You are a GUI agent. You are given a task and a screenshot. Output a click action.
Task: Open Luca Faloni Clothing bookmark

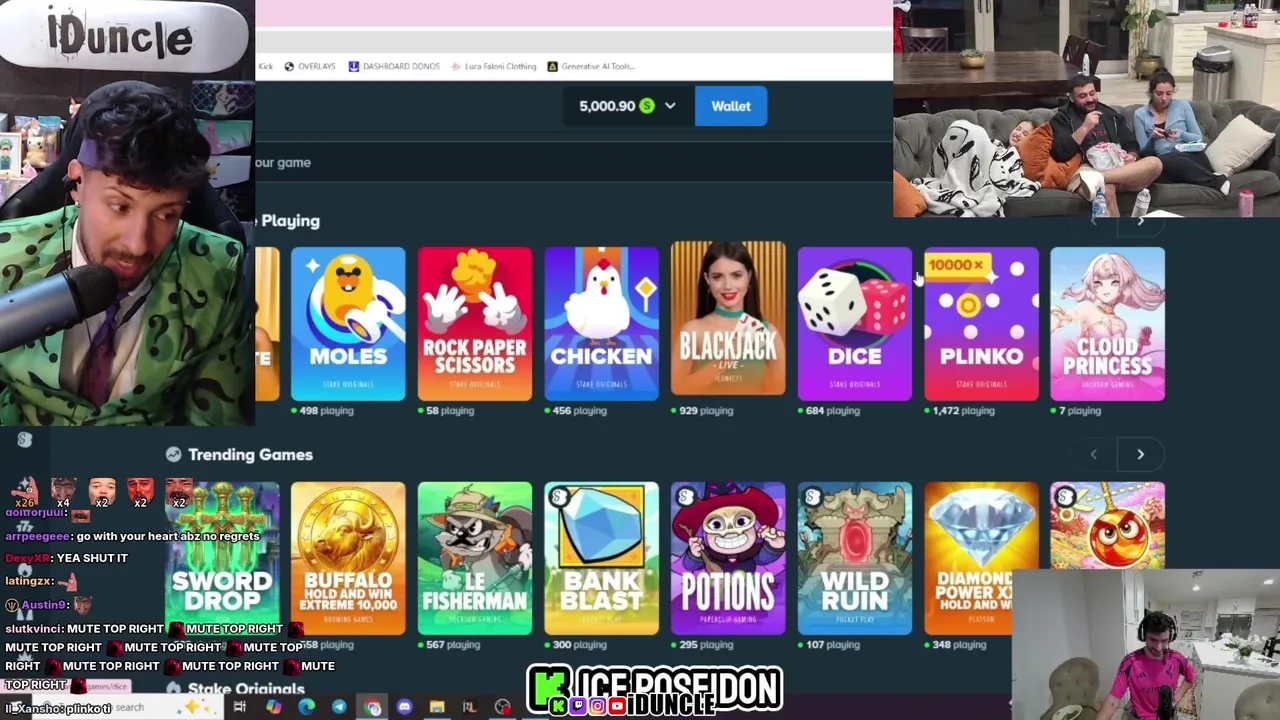coord(494,66)
